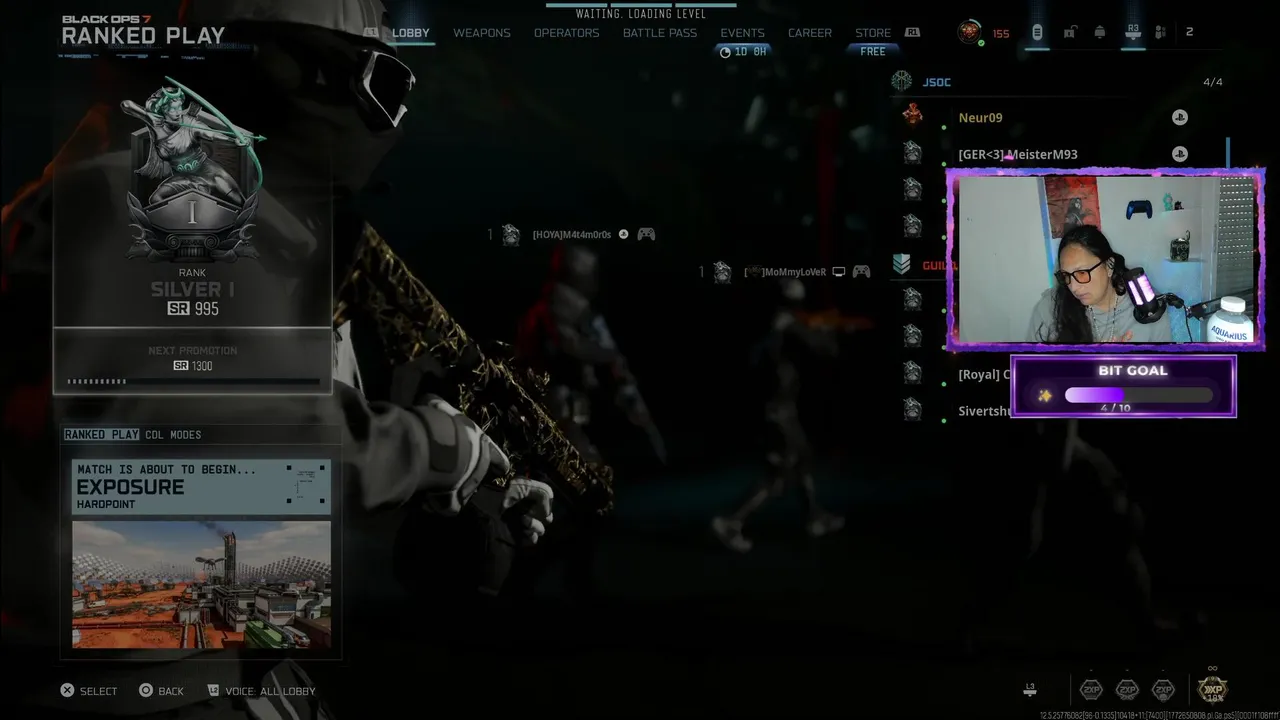Screen dimensions: 1280x720
Task: Open notifications bell icon
Action: [1100, 33]
